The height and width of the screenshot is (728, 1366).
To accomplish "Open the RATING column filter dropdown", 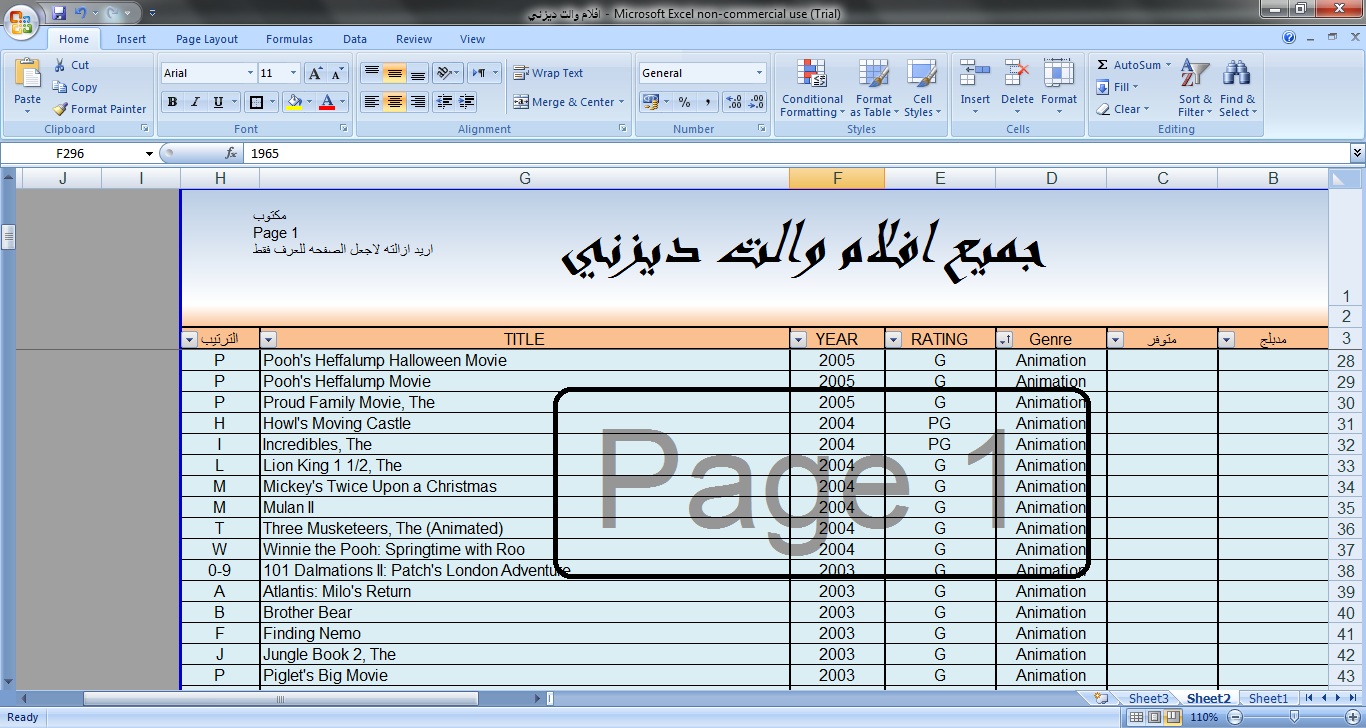I will click(x=894, y=340).
